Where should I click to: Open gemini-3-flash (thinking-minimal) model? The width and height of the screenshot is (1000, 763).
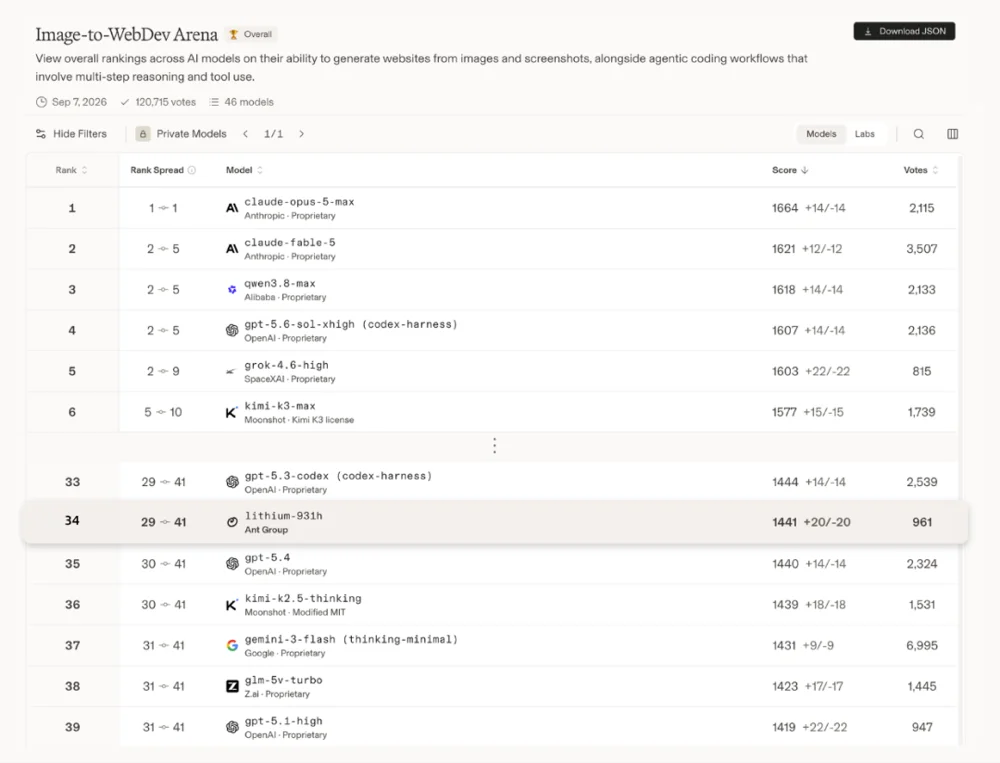[351, 639]
